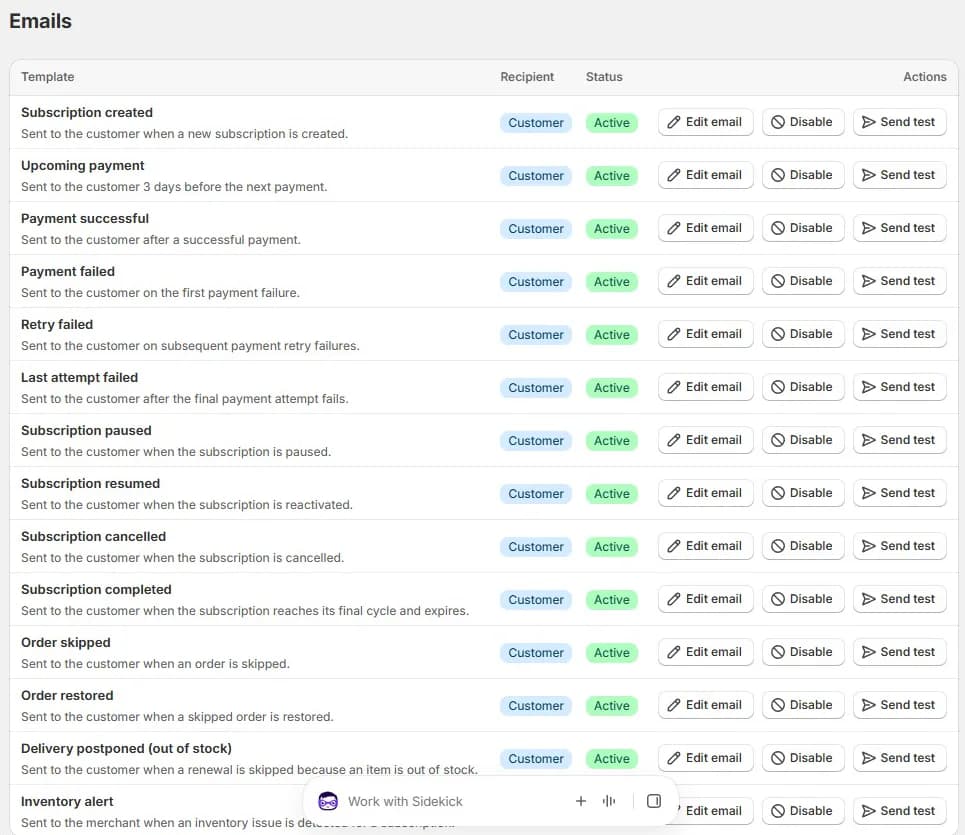The image size is (965, 835).
Task: Click Customer badge in Order restored row
Action: point(535,705)
